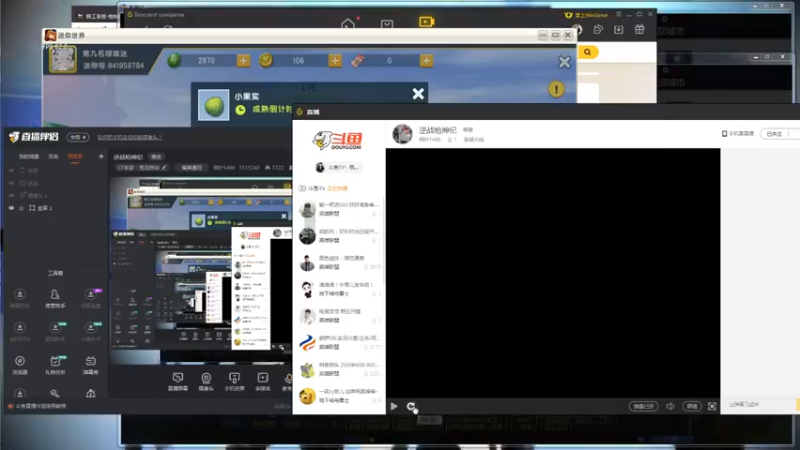Open streamer with man in suit avatar
Viewport: 800px width, 450px height.
click(x=307, y=262)
